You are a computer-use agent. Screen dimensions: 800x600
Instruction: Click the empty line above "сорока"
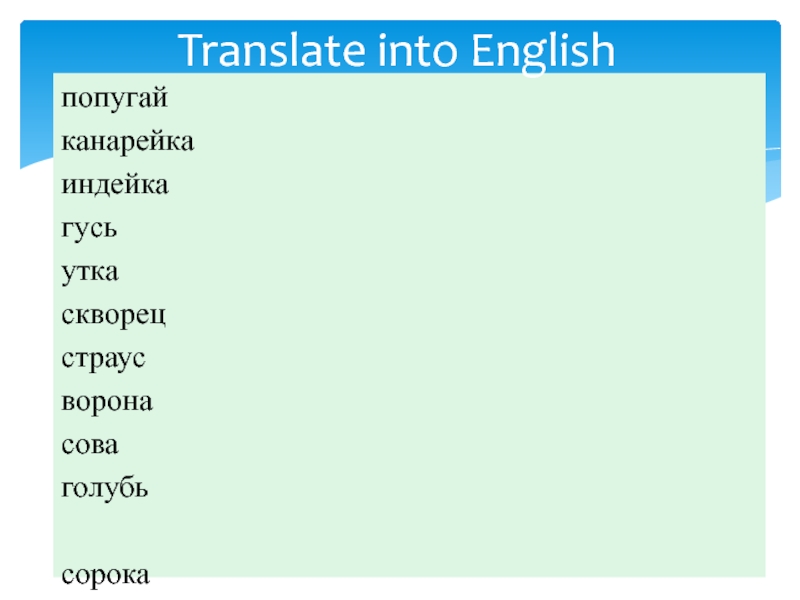300,532
